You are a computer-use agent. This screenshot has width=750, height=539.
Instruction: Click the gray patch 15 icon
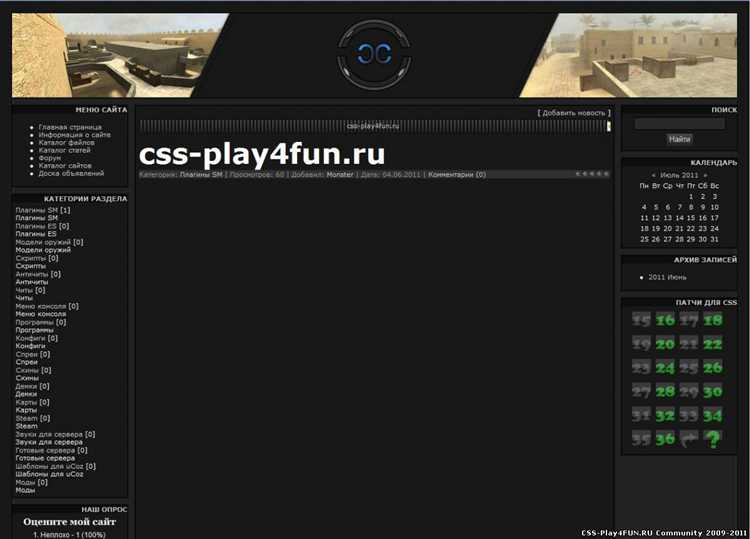(x=641, y=320)
